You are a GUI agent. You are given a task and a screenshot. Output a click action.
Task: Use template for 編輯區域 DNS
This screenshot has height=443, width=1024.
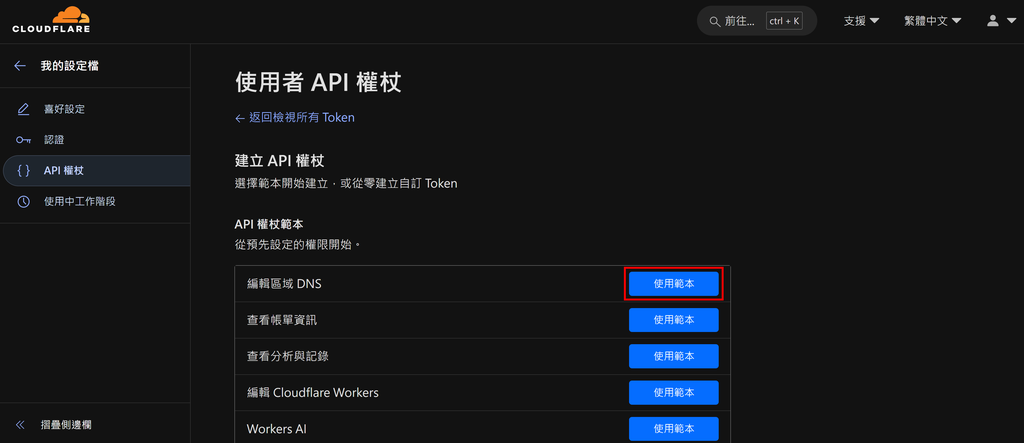[x=673, y=284]
